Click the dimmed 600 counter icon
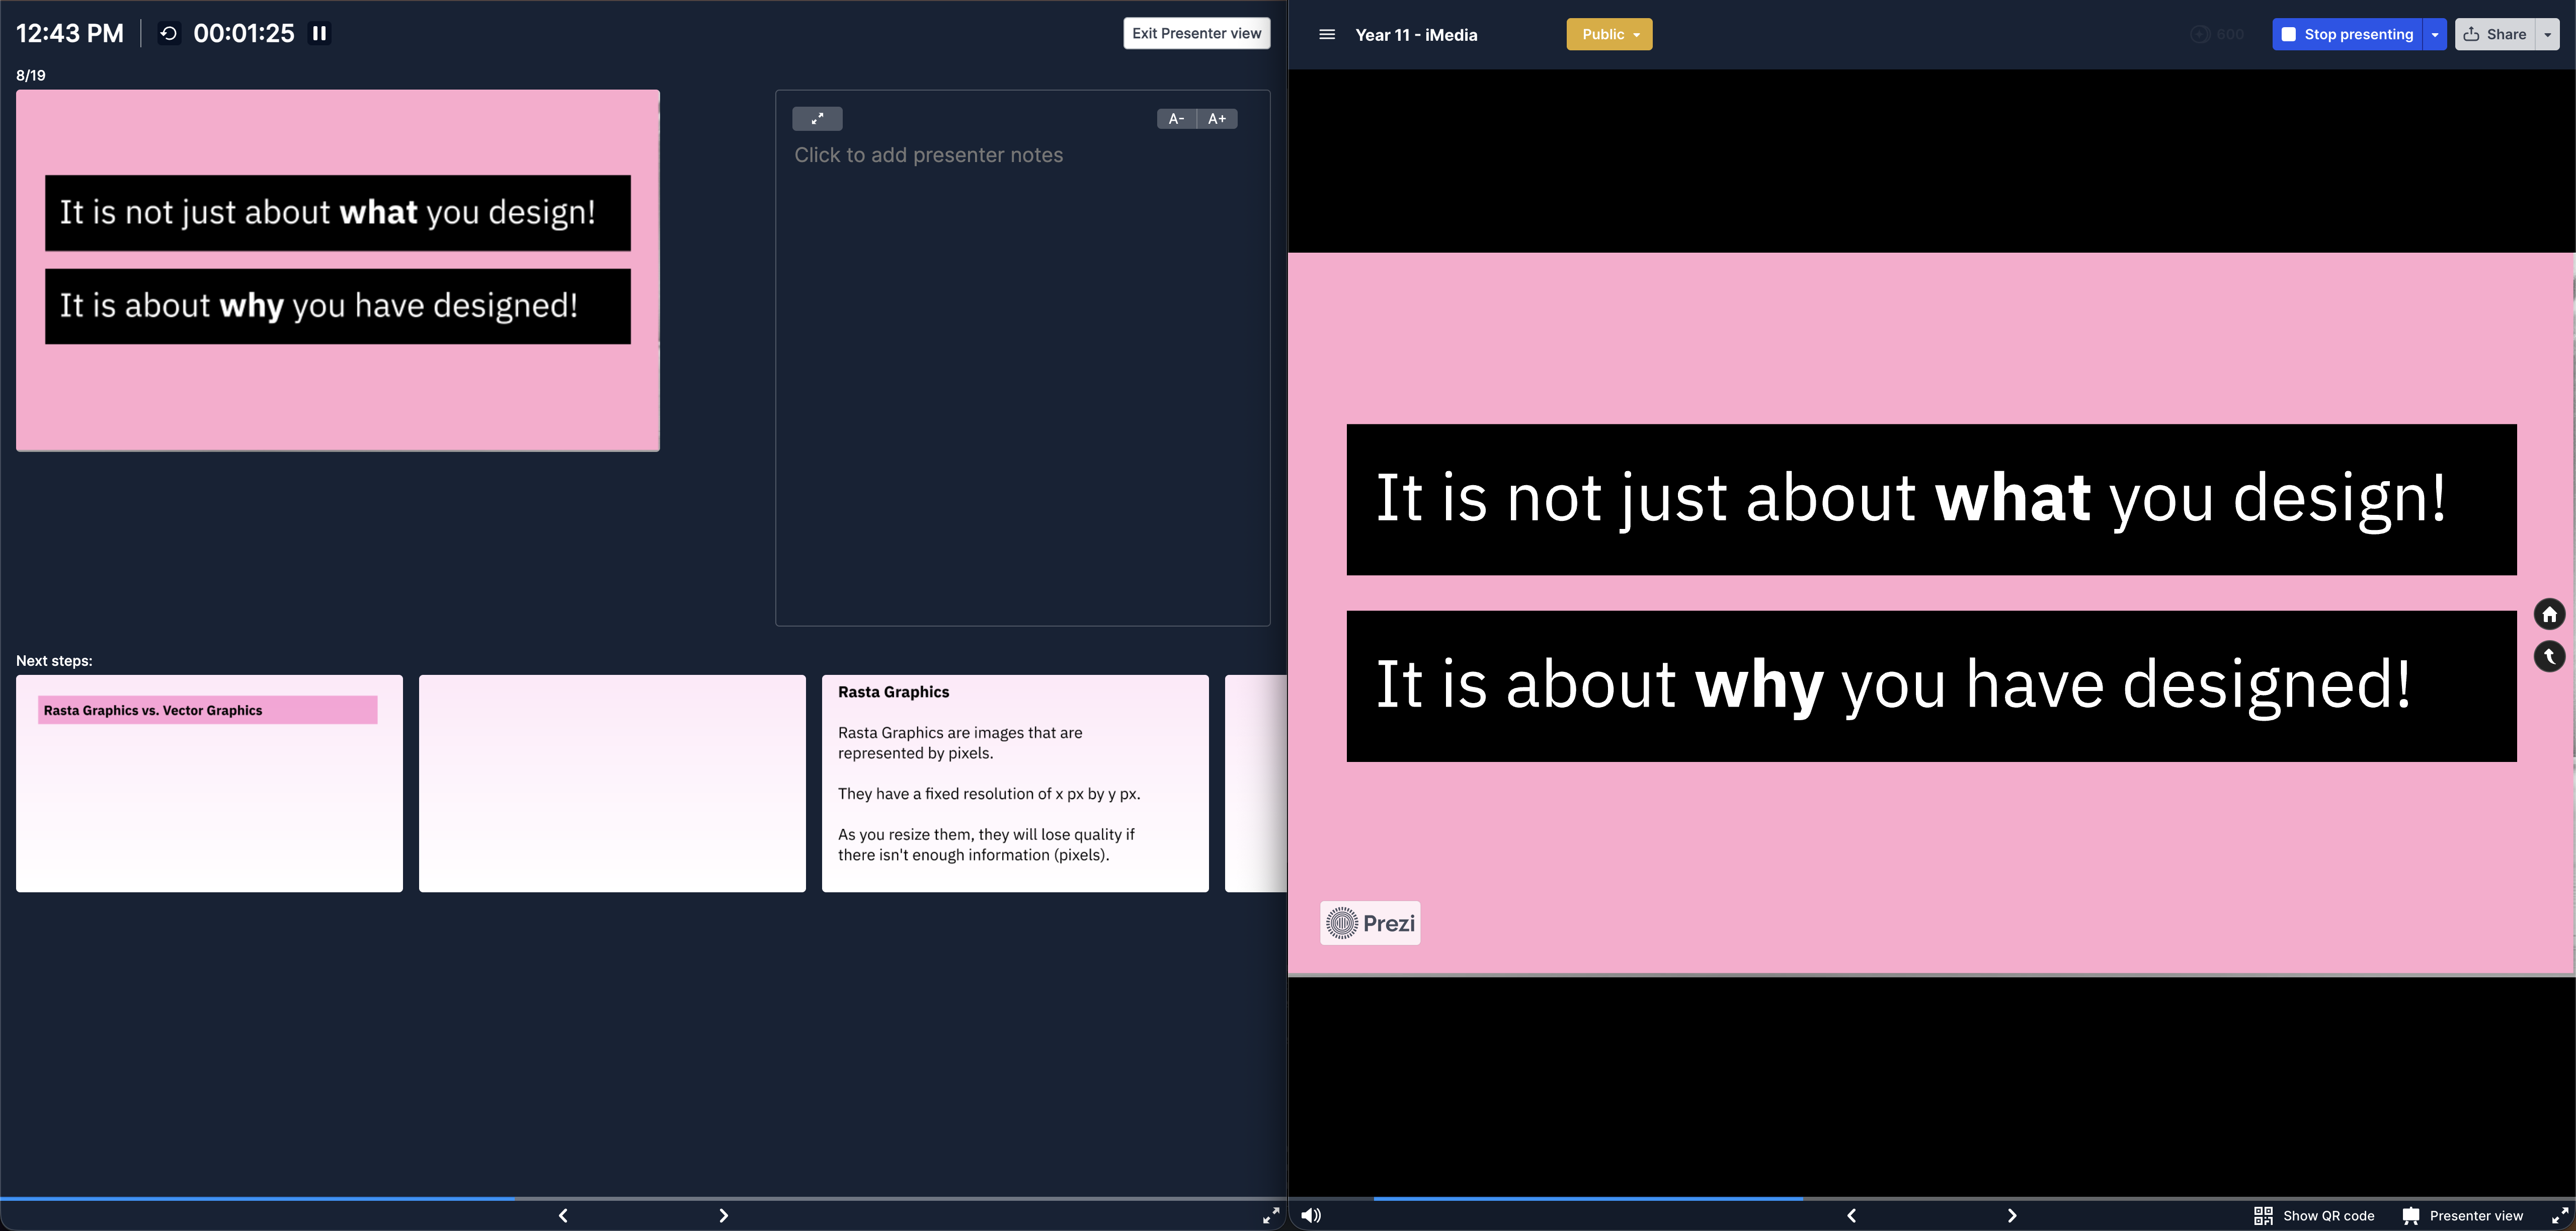The image size is (2576, 1231). 2216,34
